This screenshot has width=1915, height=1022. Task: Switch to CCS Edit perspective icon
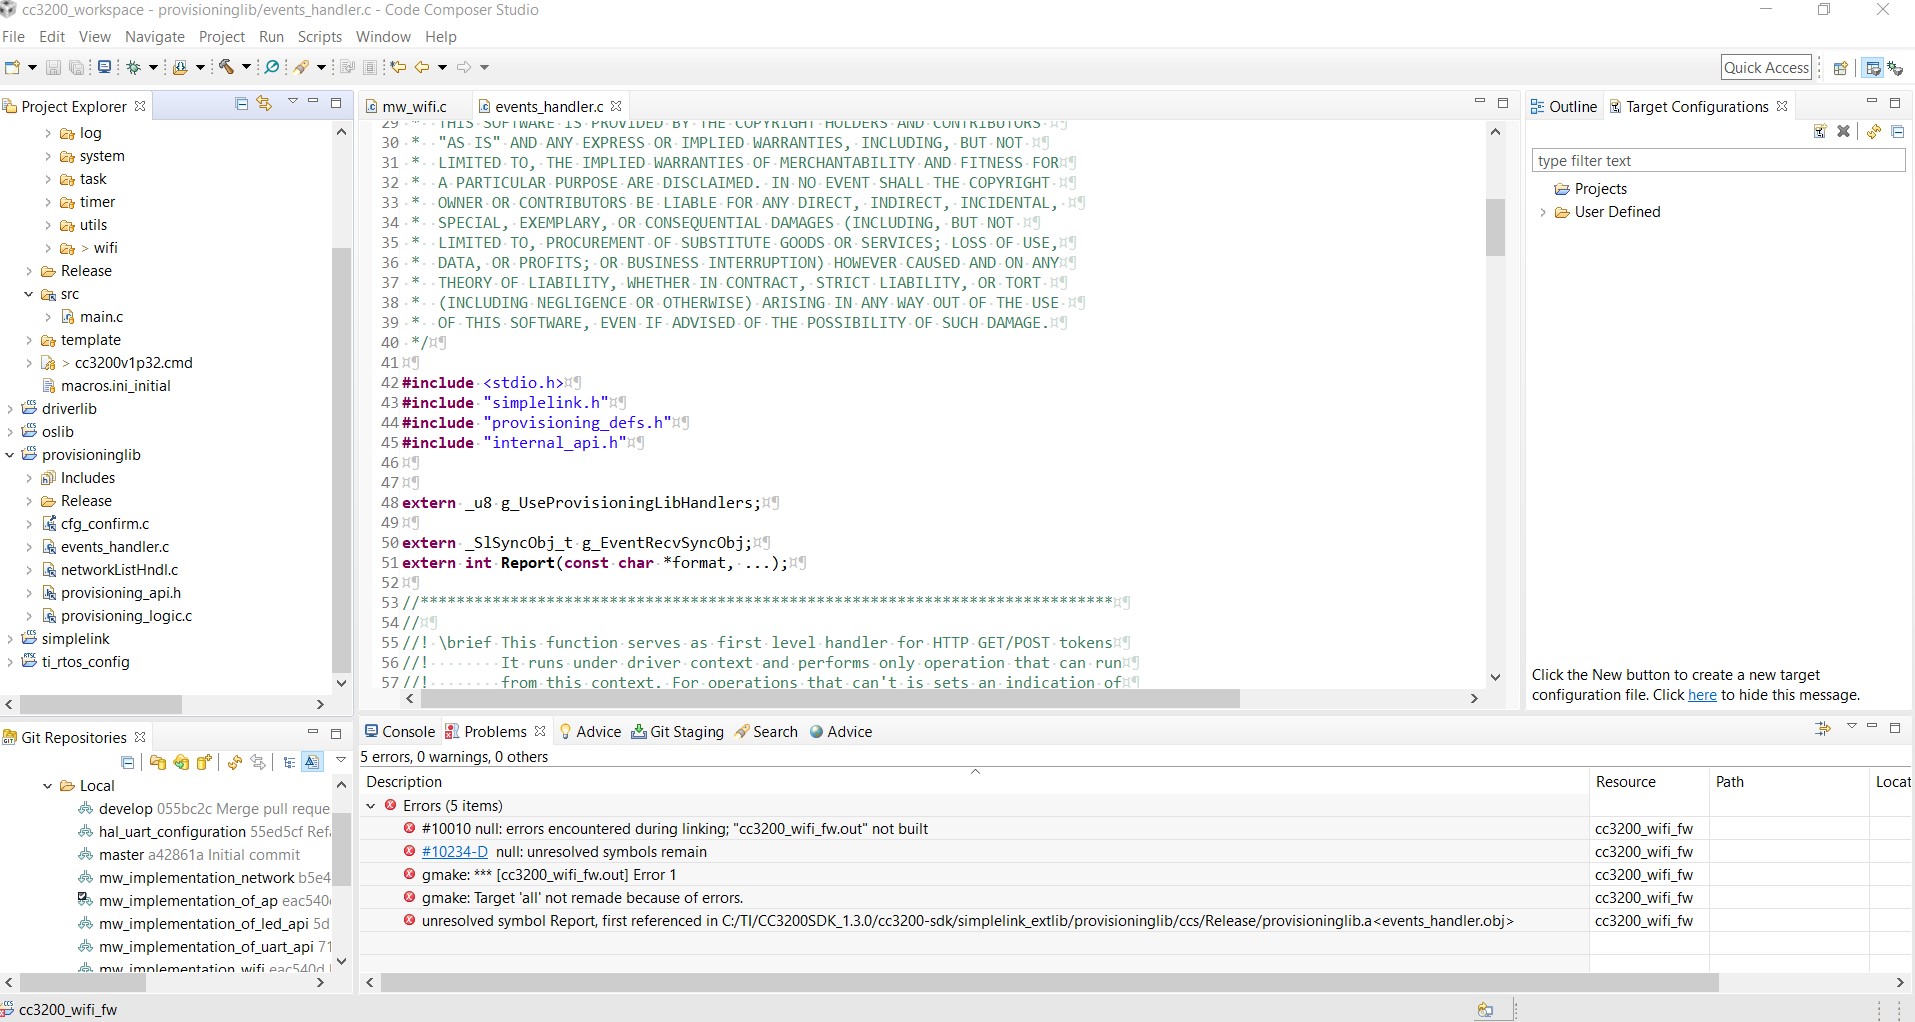click(1873, 68)
